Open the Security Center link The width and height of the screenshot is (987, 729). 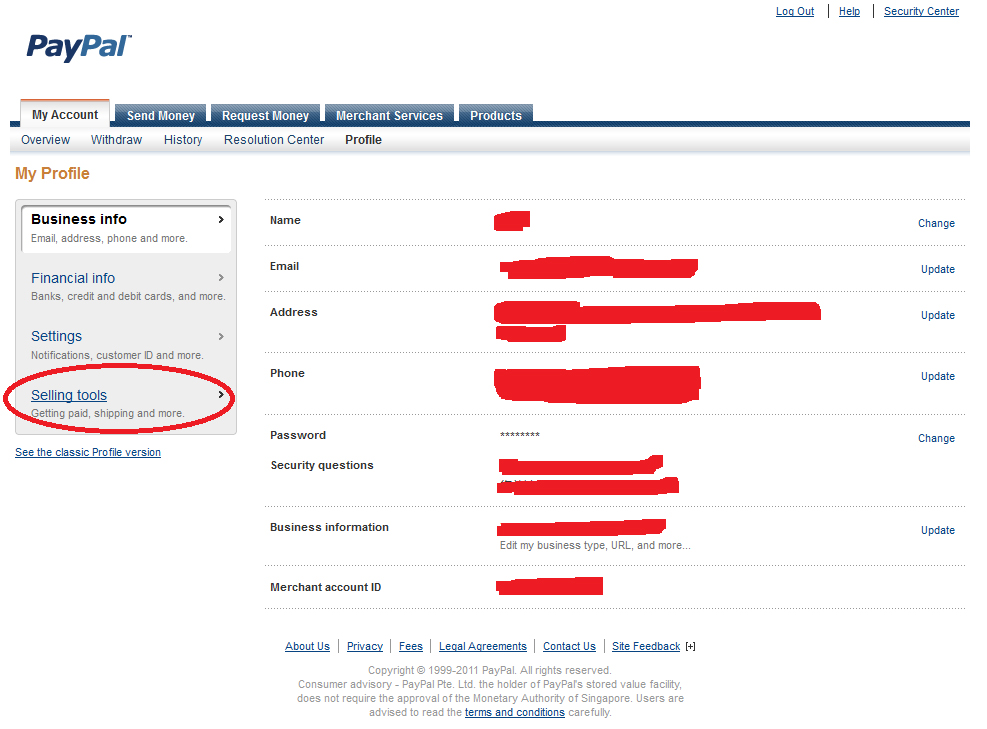pyautogui.click(x=921, y=12)
